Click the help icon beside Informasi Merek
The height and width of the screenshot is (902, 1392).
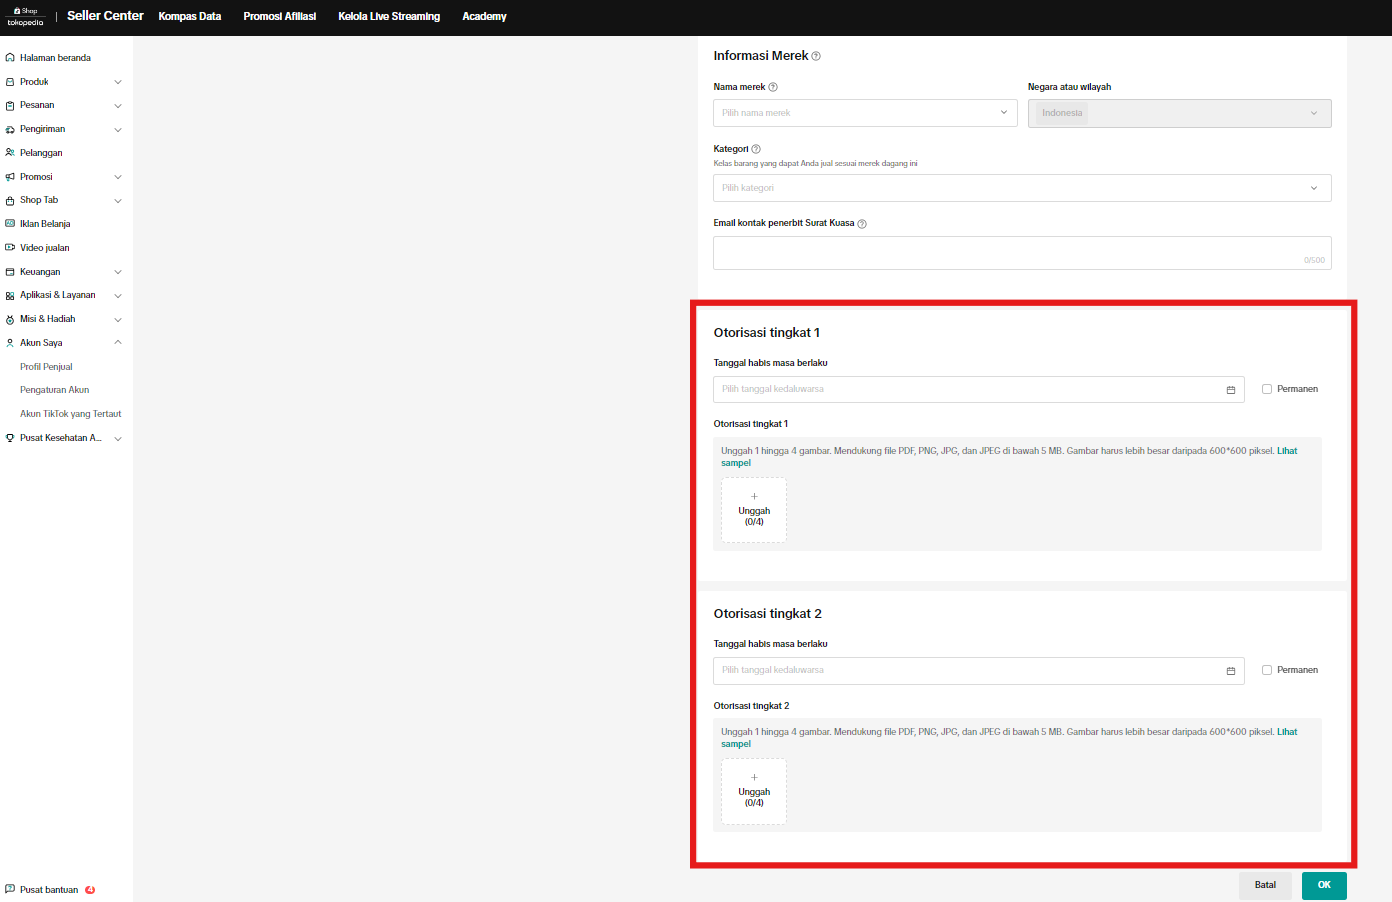[816, 56]
